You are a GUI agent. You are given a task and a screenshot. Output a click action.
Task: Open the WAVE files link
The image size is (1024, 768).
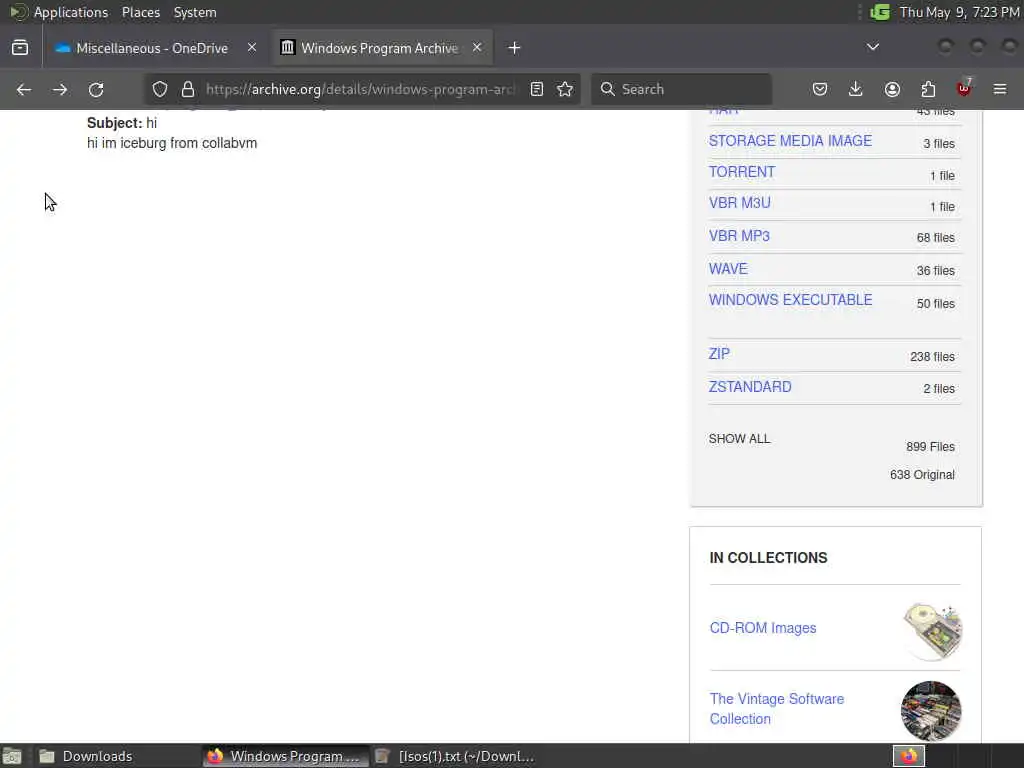[728, 269]
